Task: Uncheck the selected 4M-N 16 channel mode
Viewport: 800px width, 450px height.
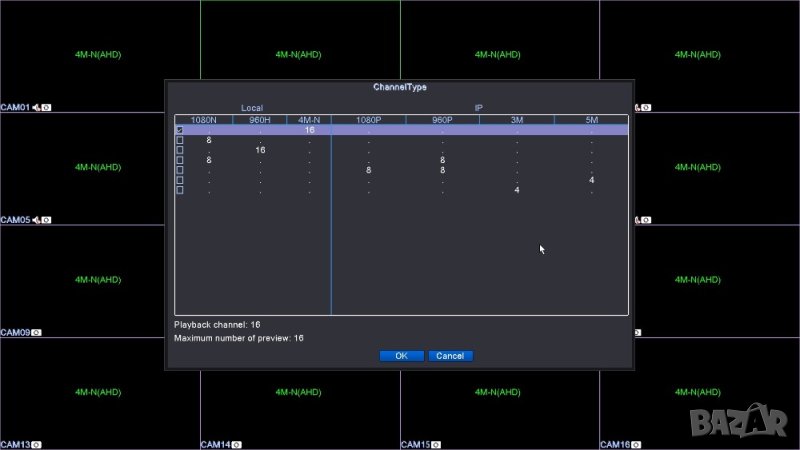Action: [180, 130]
